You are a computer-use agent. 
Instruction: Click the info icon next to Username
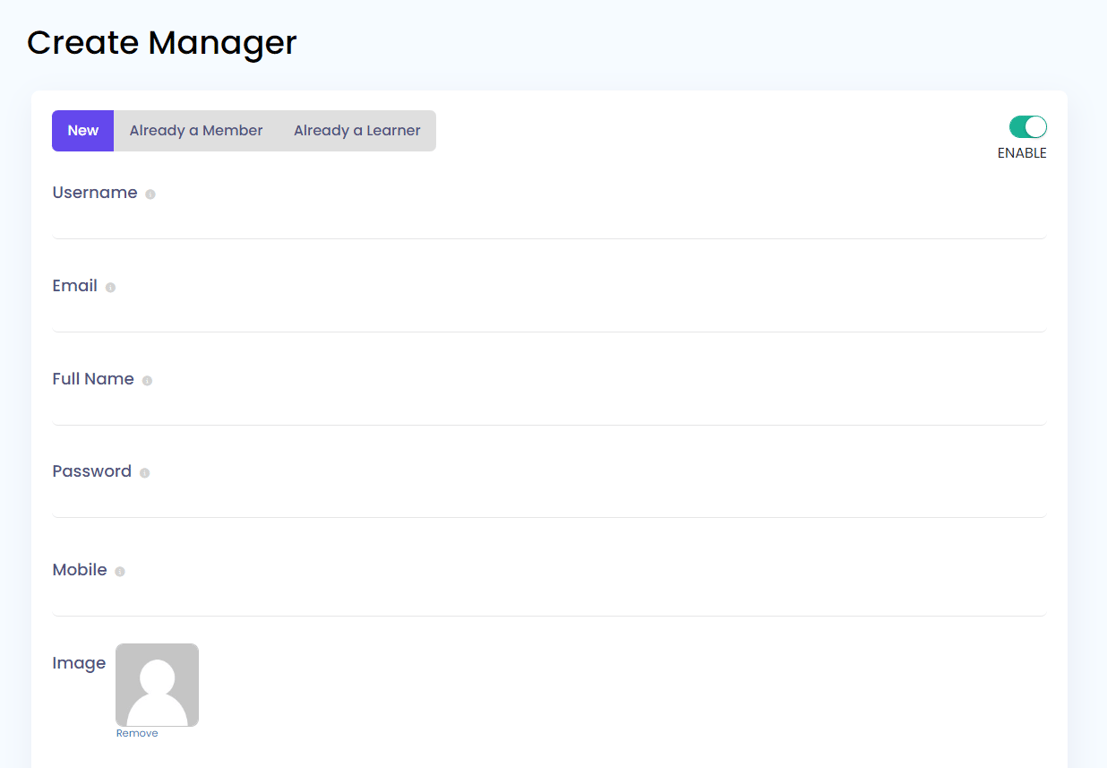tap(150, 194)
